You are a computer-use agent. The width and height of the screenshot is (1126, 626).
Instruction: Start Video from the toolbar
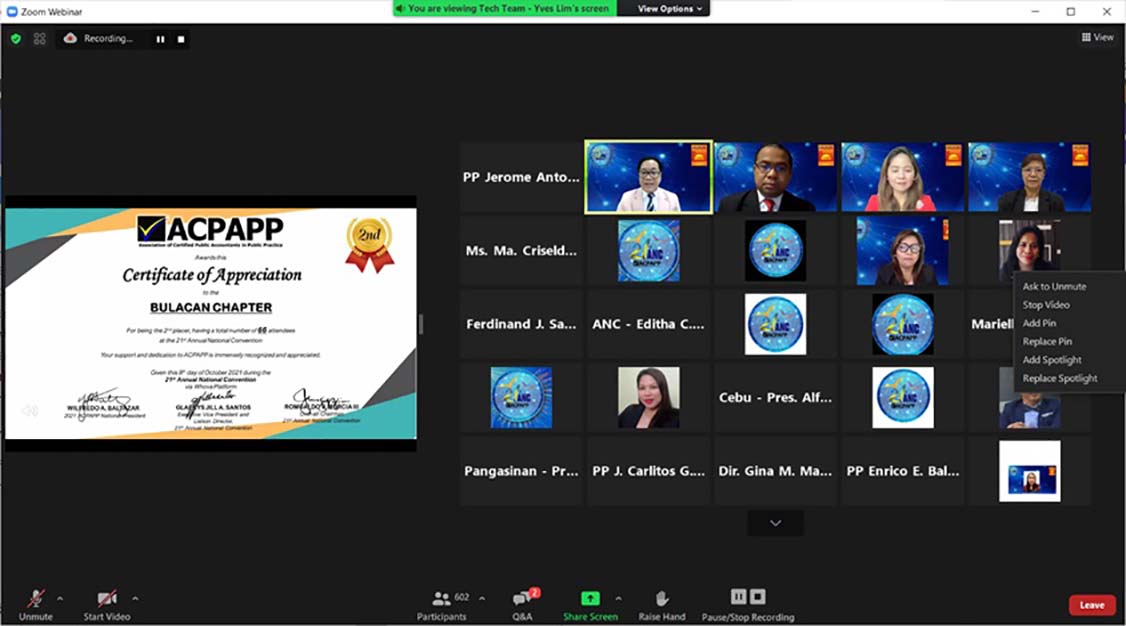pos(106,605)
